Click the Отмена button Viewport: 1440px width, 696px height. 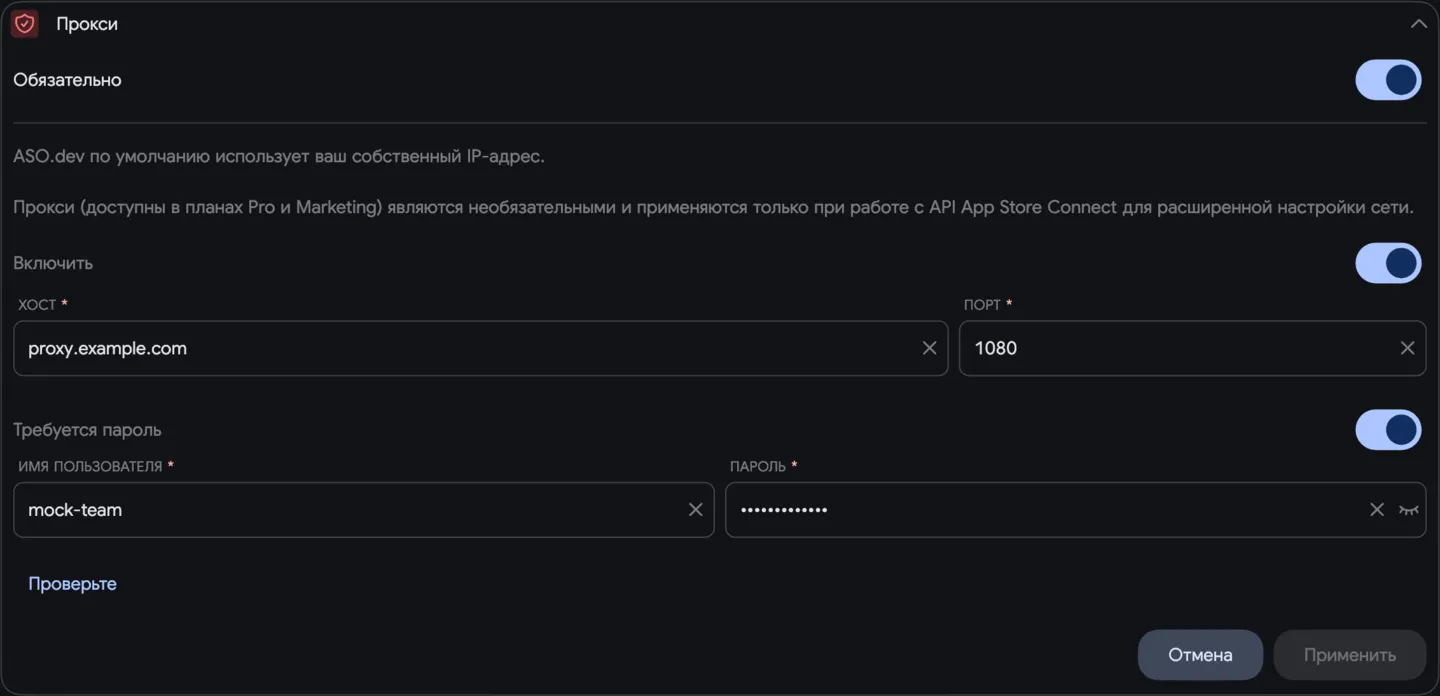coord(1200,655)
